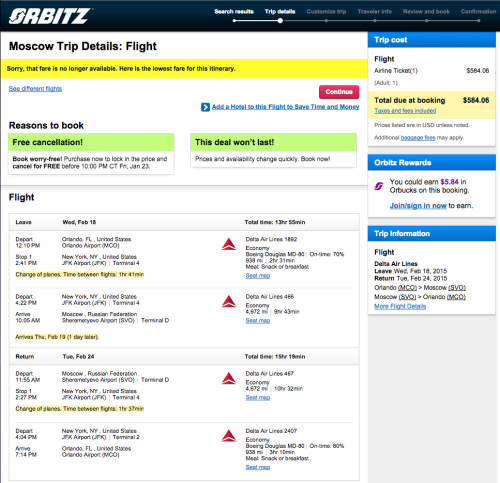The height and width of the screenshot is (483, 500).
Task: Click Delta logo for flight 467
Action: click(229, 379)
